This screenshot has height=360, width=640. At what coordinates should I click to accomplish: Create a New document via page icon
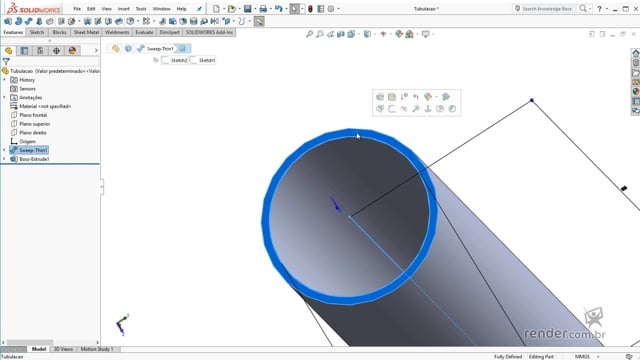[x=216, y=9]
